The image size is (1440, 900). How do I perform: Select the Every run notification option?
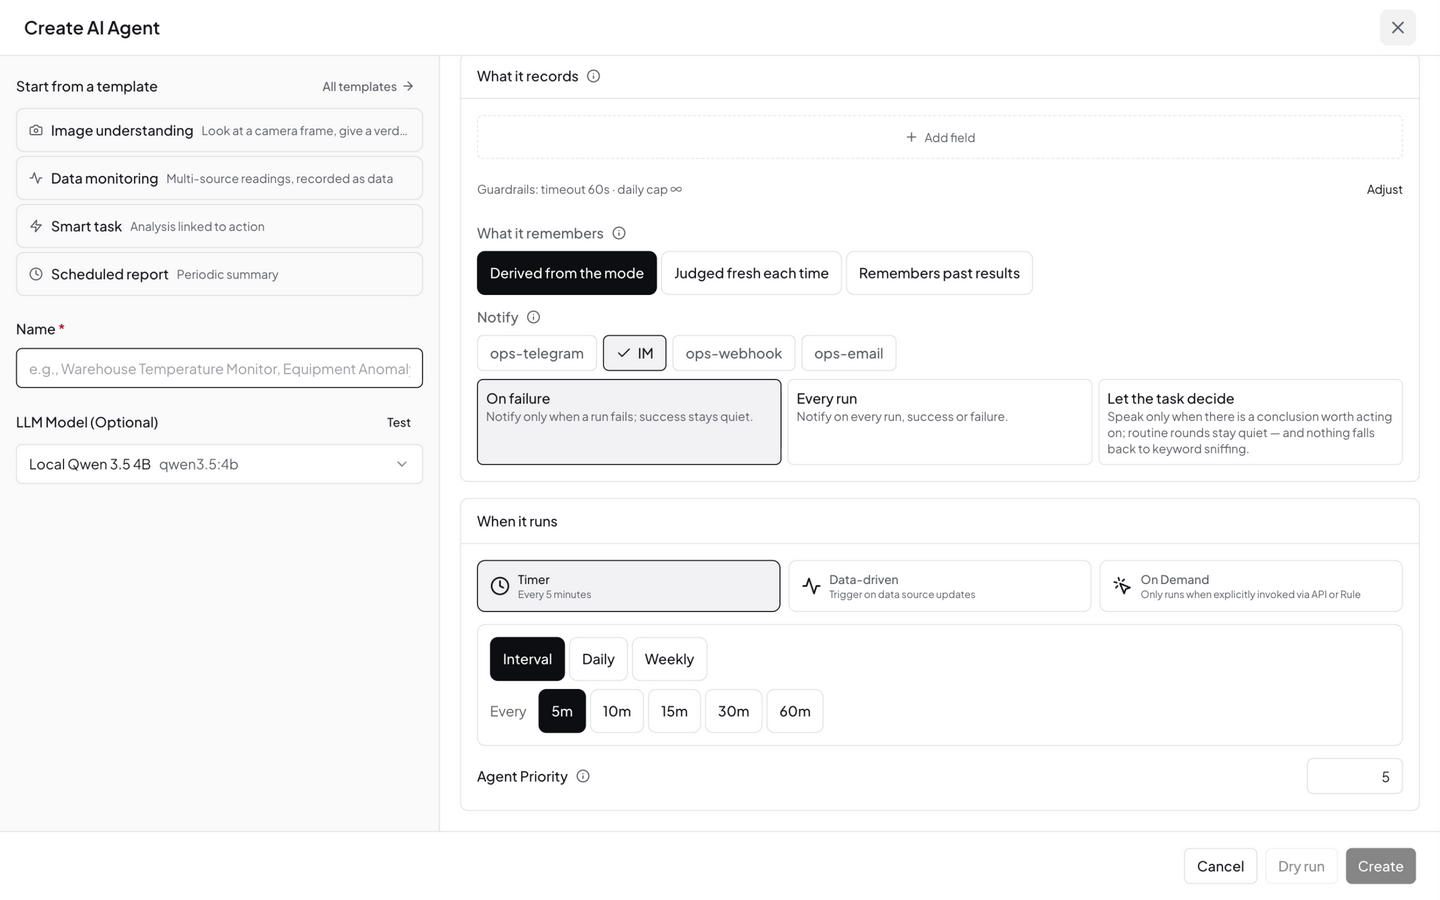(x=940, y=422)
